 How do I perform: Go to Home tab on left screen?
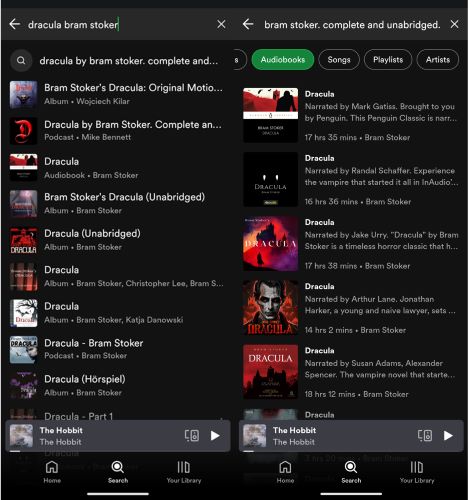pyautogui.click(x=52, y=472)
